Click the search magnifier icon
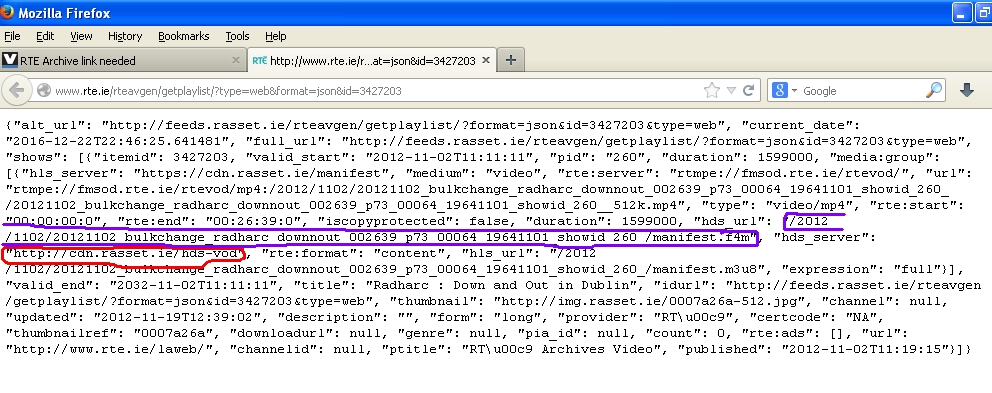992x393 pixels. (x=934, y=90)
